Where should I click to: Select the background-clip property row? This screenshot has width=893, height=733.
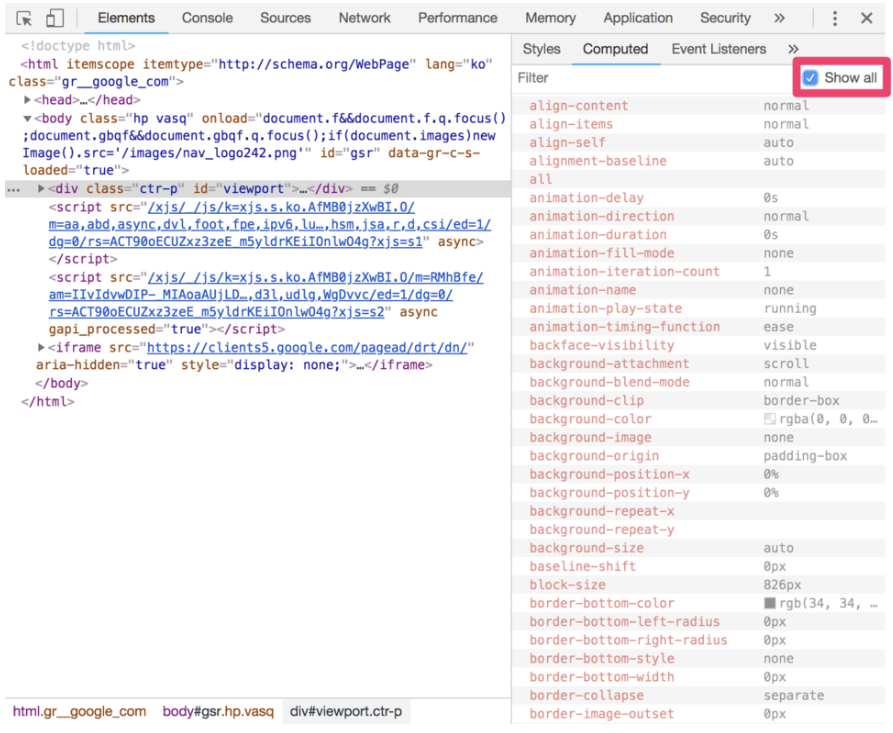698,400
